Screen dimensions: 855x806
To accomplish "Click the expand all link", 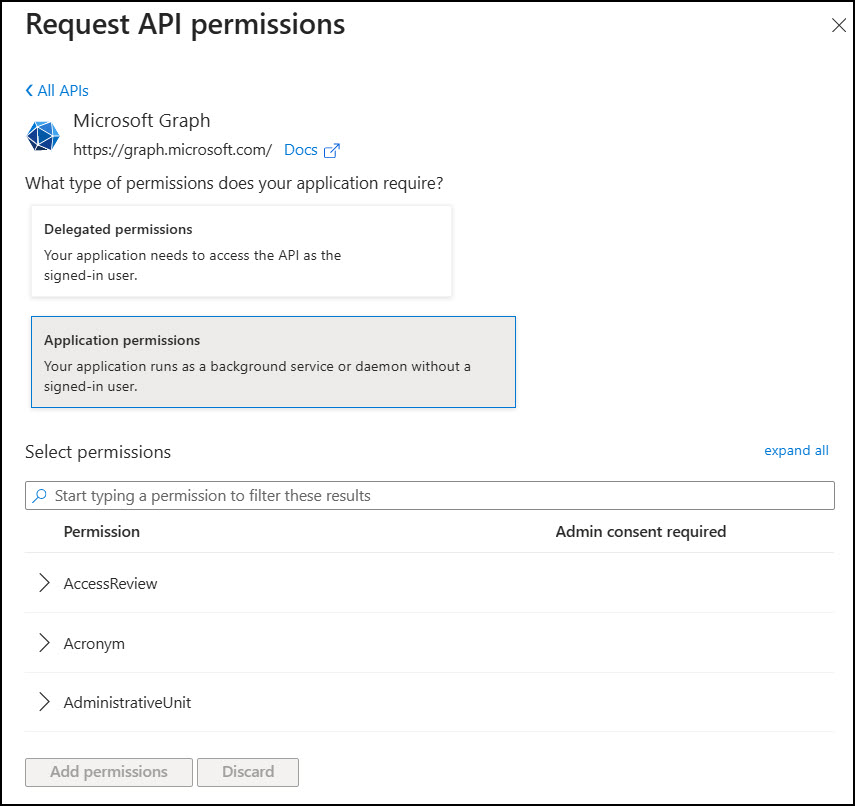I will pos(796,450).
